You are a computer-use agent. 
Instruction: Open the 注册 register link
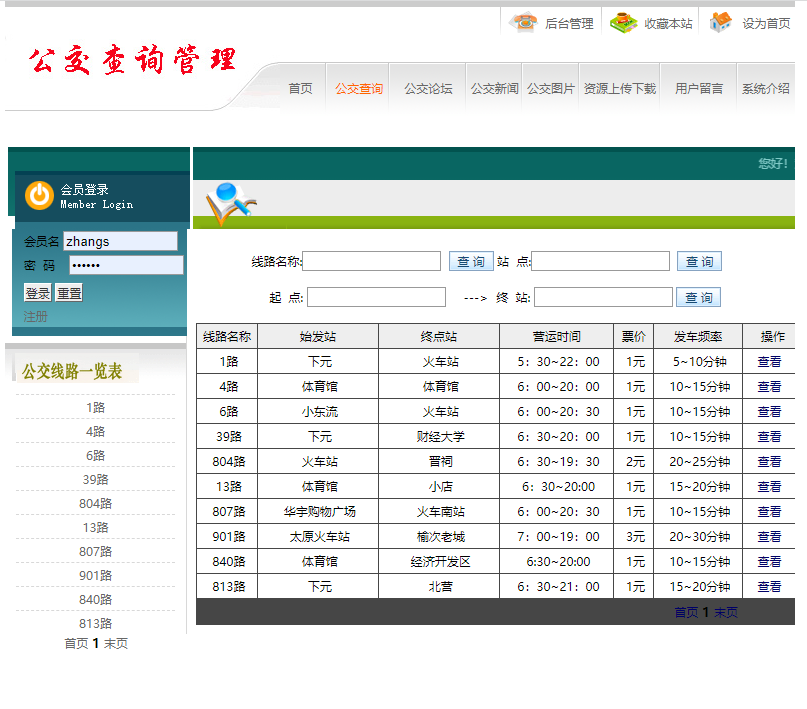[36, 316]
